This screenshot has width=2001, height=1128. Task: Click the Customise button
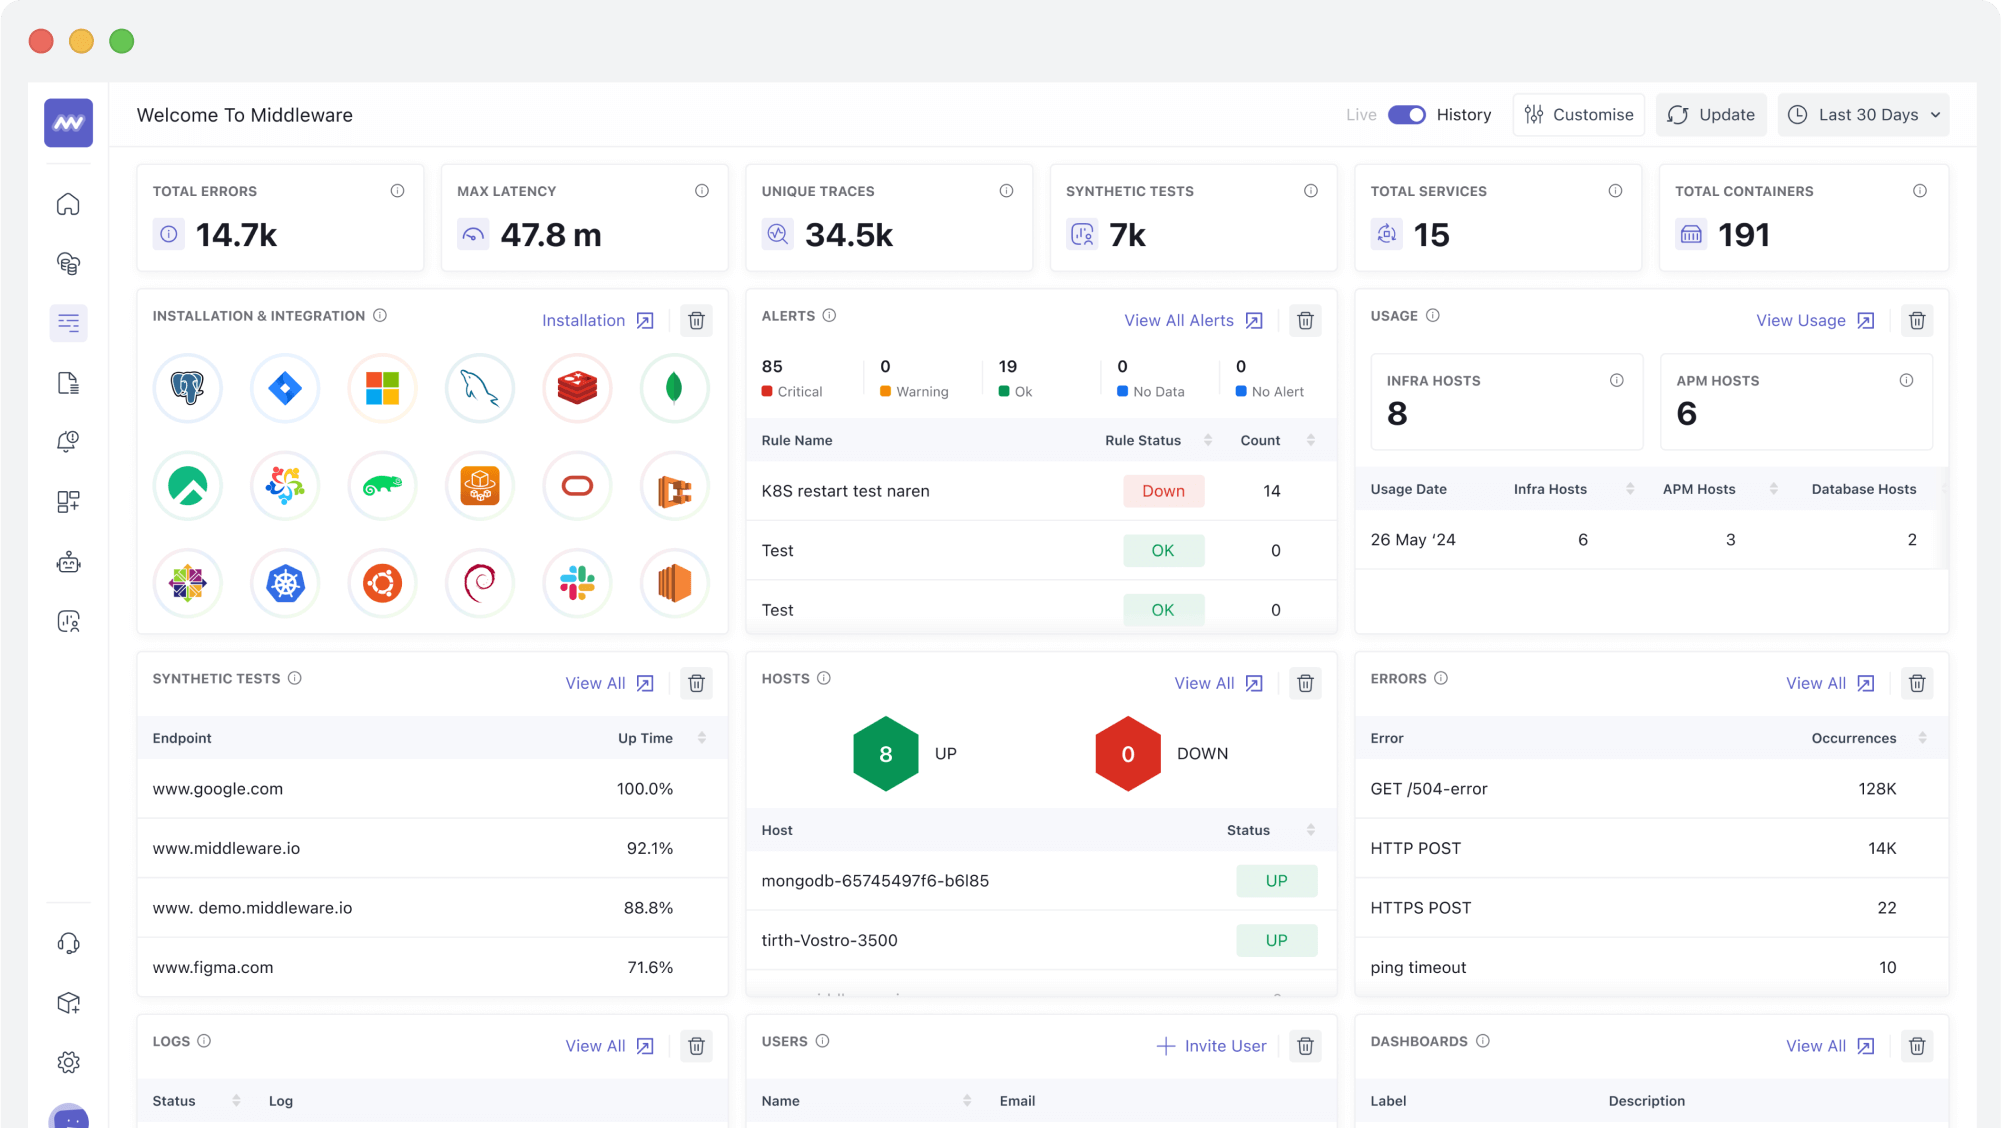(x=1578, y=115)
